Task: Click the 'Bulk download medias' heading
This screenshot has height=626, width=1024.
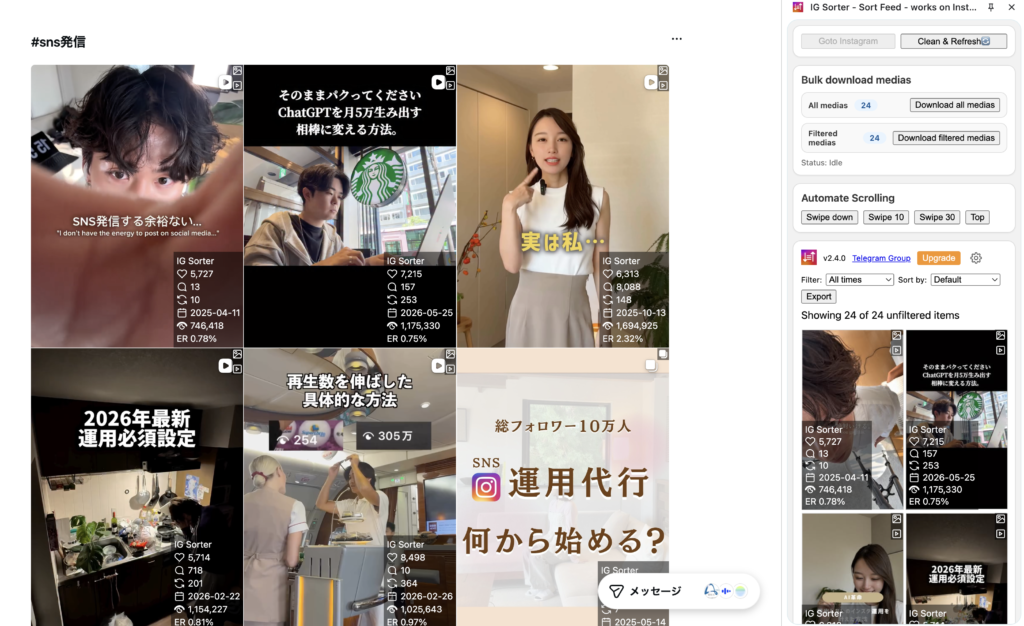Action: tap(856, 80)
